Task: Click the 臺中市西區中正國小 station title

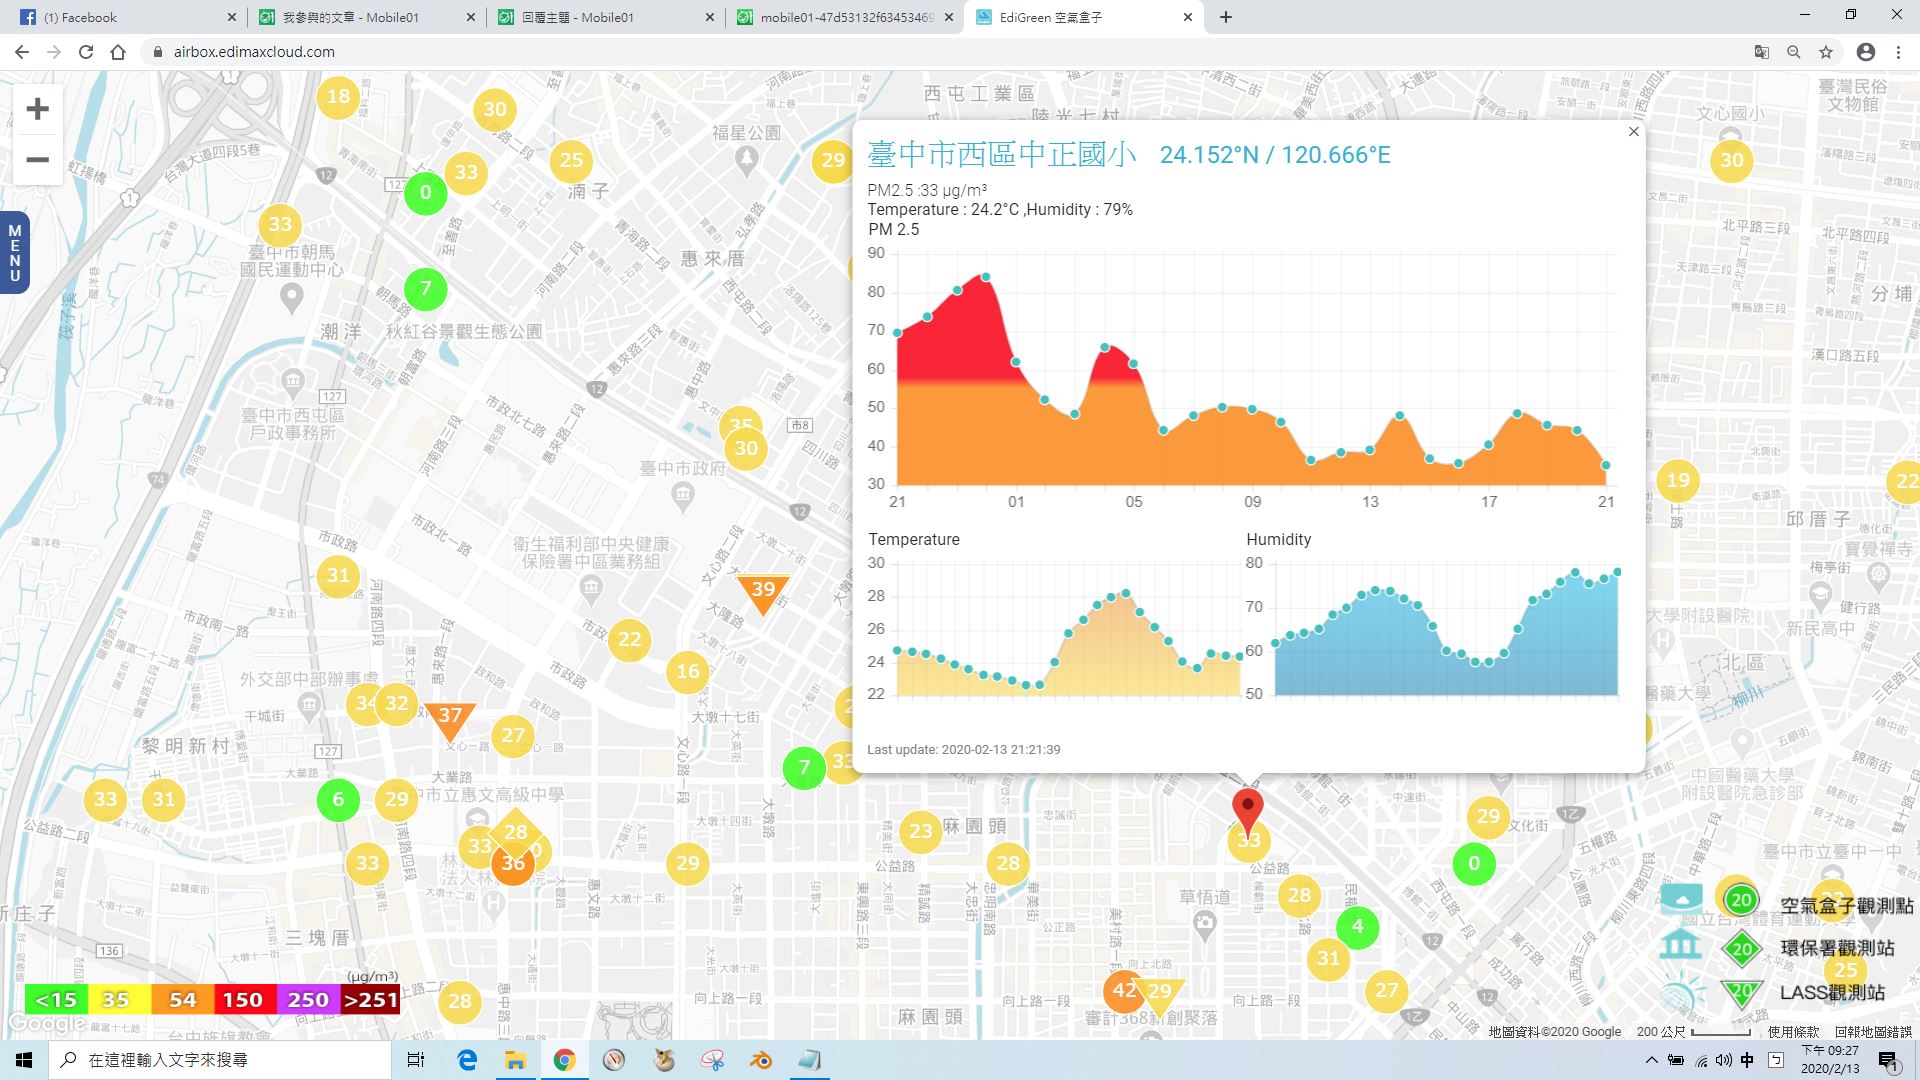Action: pyautogui.click(x=1001, y=154)
